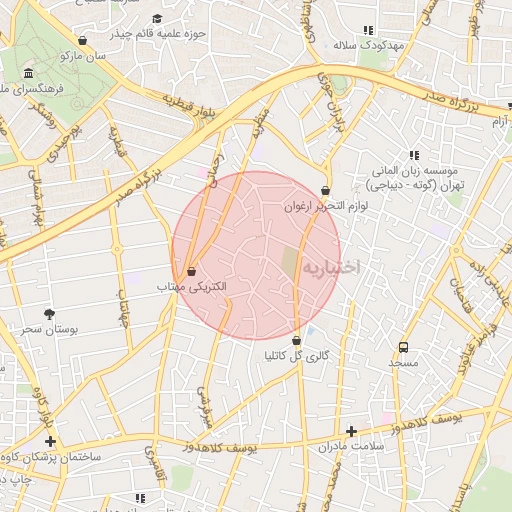
Task: Click the bus stop icon above مسجد
Action: click(403, 348)
